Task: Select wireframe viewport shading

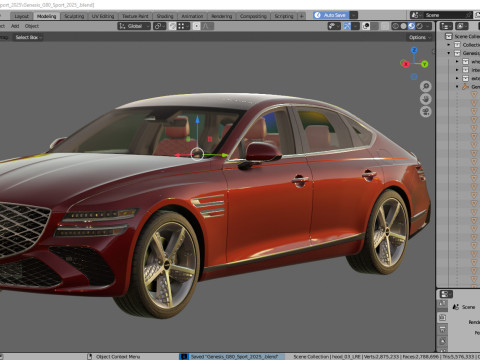Action: pos(395,26)
